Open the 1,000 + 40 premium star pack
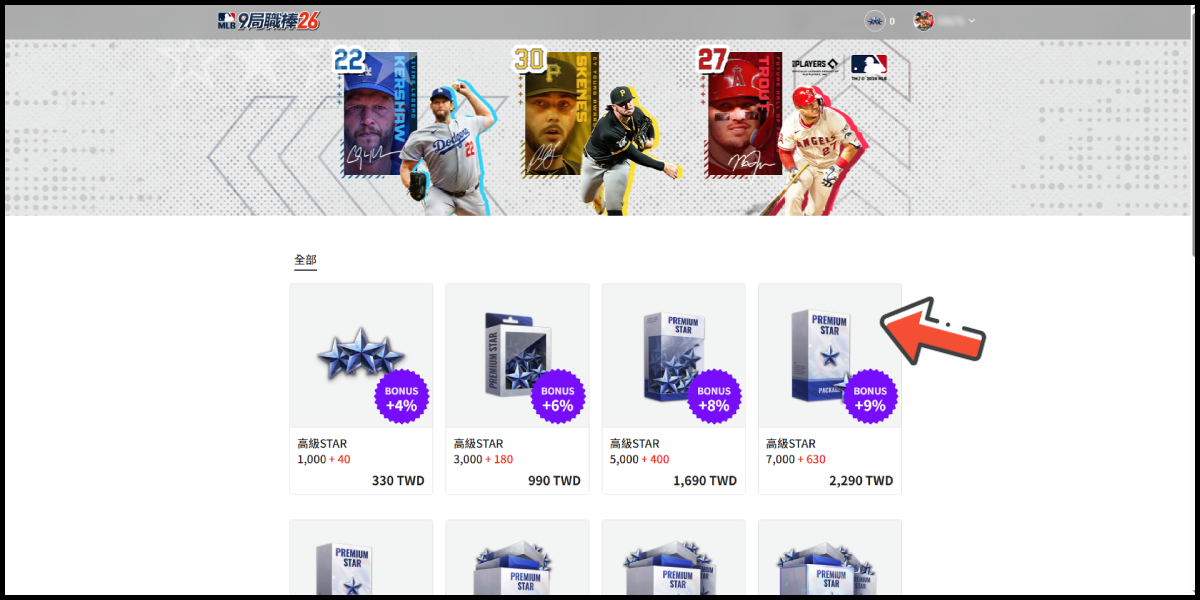Viewport: 1200px width, 600px height. click(361, 389)
